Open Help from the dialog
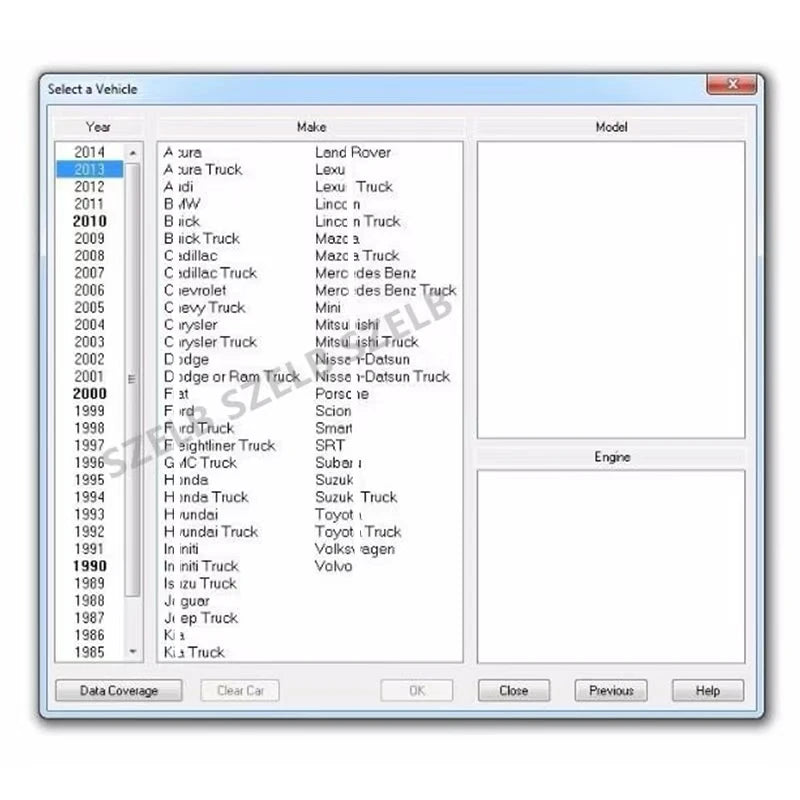The height and width of the screenshot is (800, 800). click(x=708, y=690)
